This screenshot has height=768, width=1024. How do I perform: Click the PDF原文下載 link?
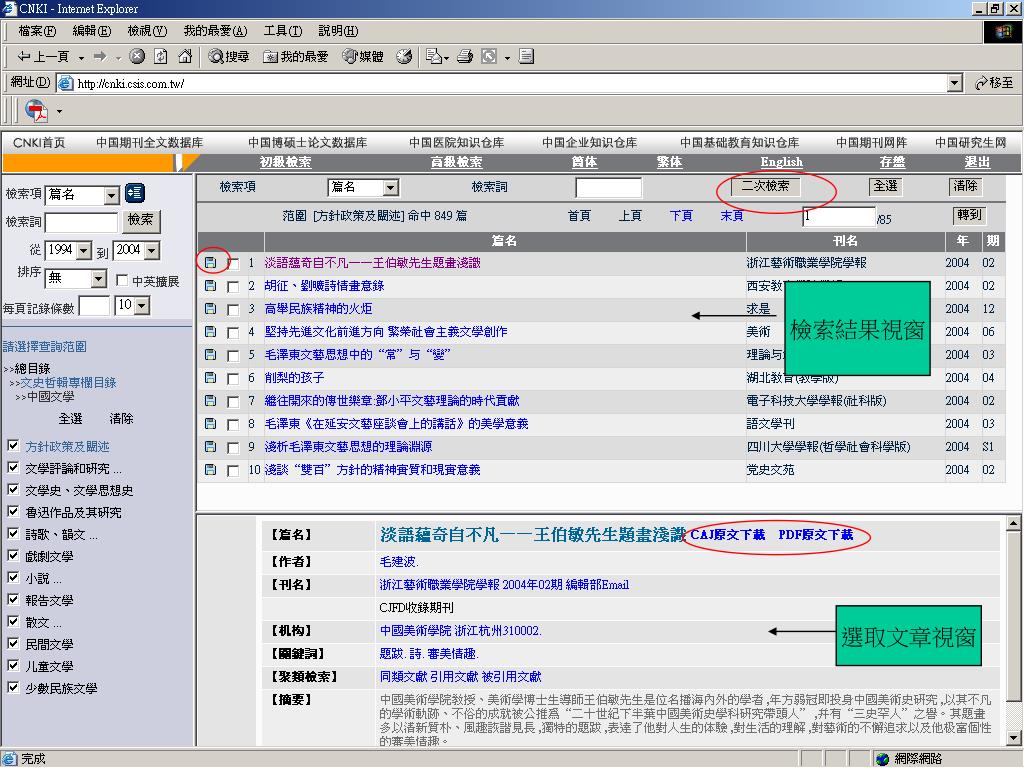pyautogui.click(x=816, y=534)
